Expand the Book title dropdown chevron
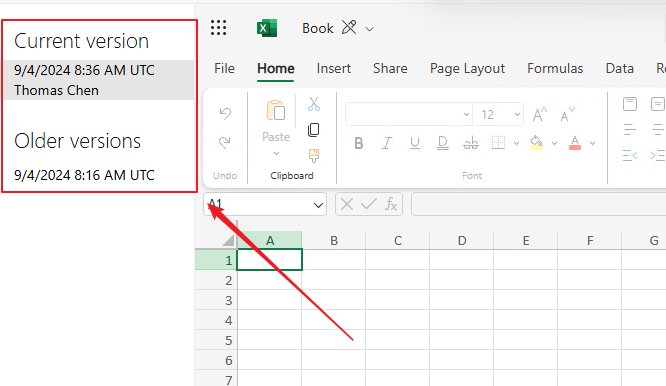666x386 pixels. pyautogui.click(x=370, y=29)
